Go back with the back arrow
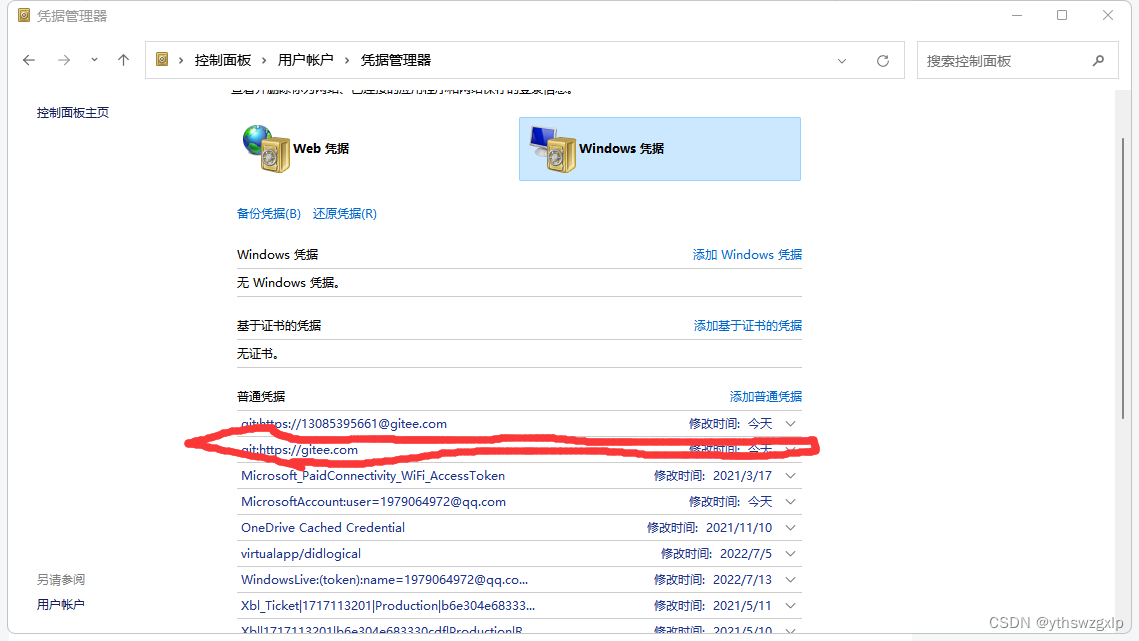 tap(29, 60)
